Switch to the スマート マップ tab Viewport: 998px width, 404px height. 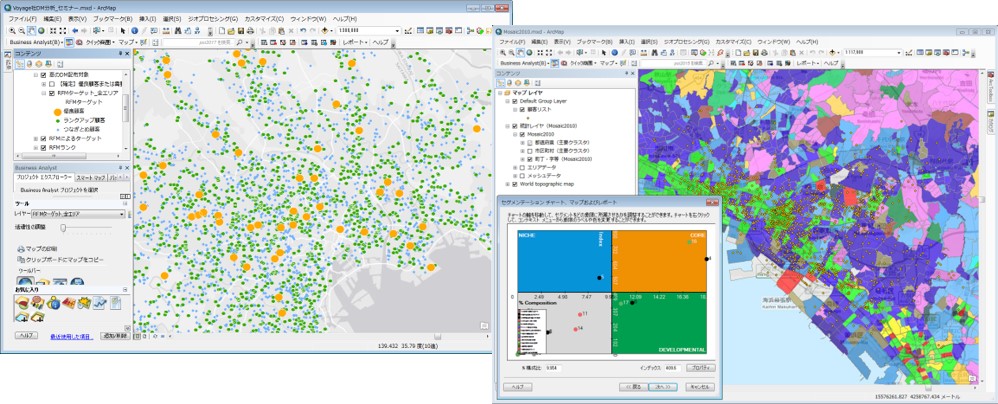point(90,178)
